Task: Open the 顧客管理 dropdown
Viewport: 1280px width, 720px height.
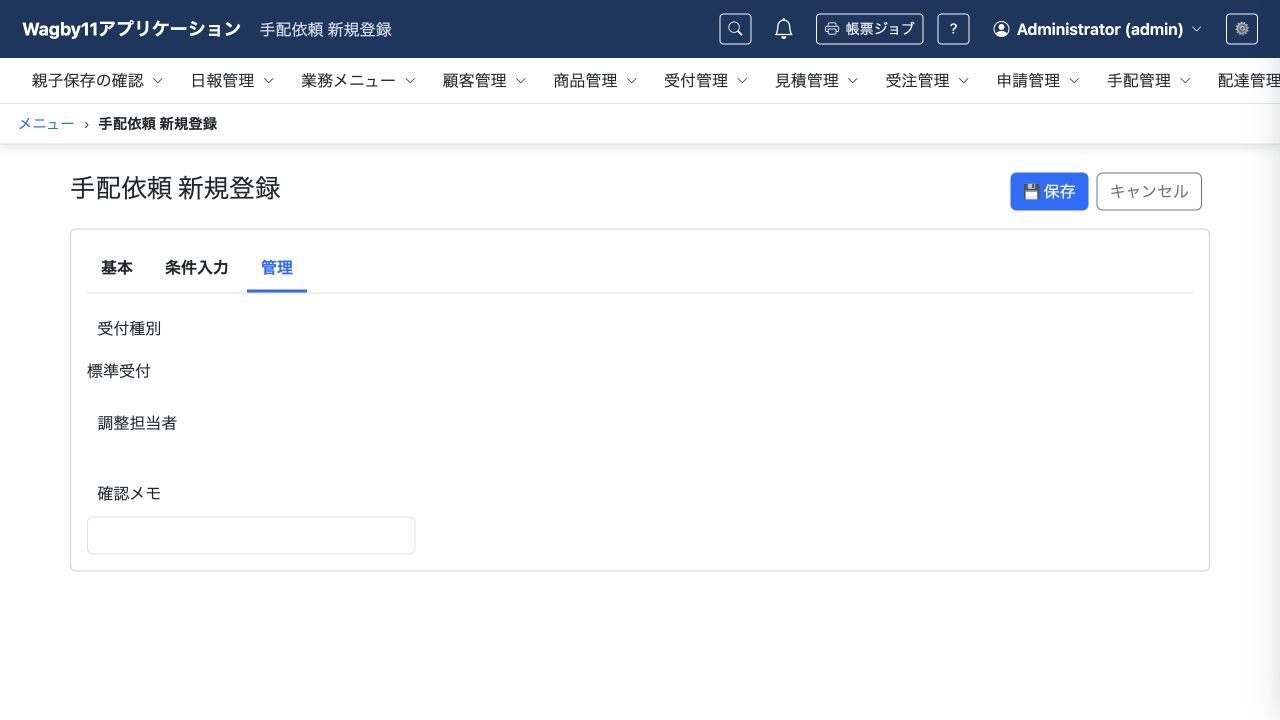Action: (x=484, y=81)
